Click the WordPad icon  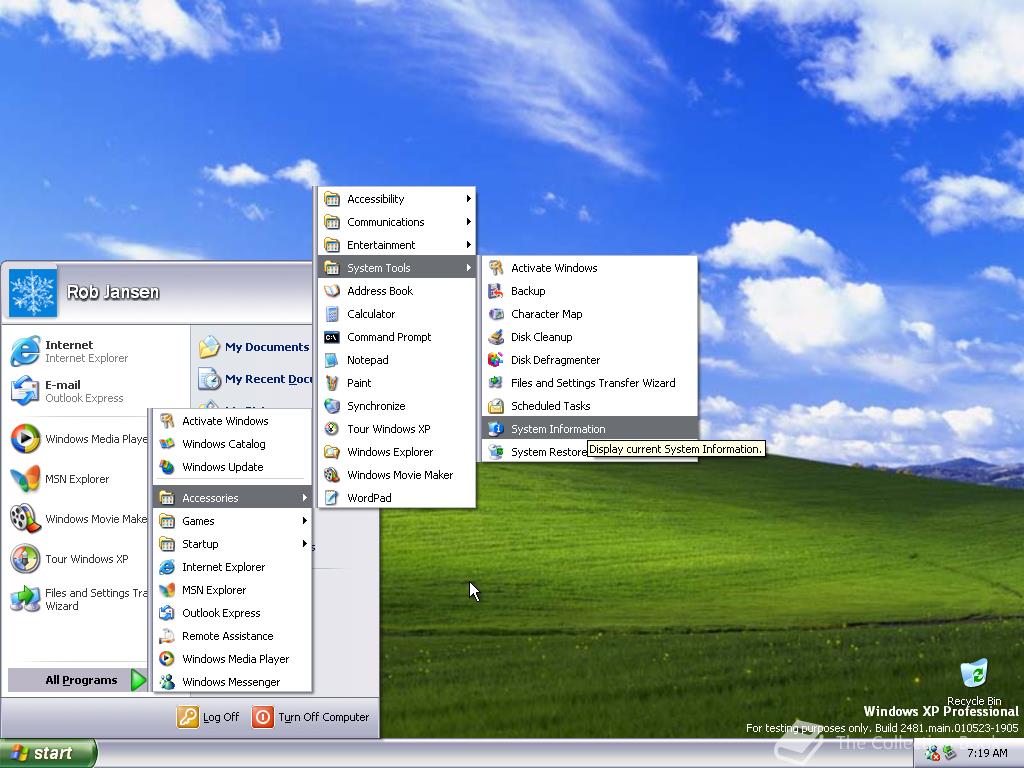point(332,498)
